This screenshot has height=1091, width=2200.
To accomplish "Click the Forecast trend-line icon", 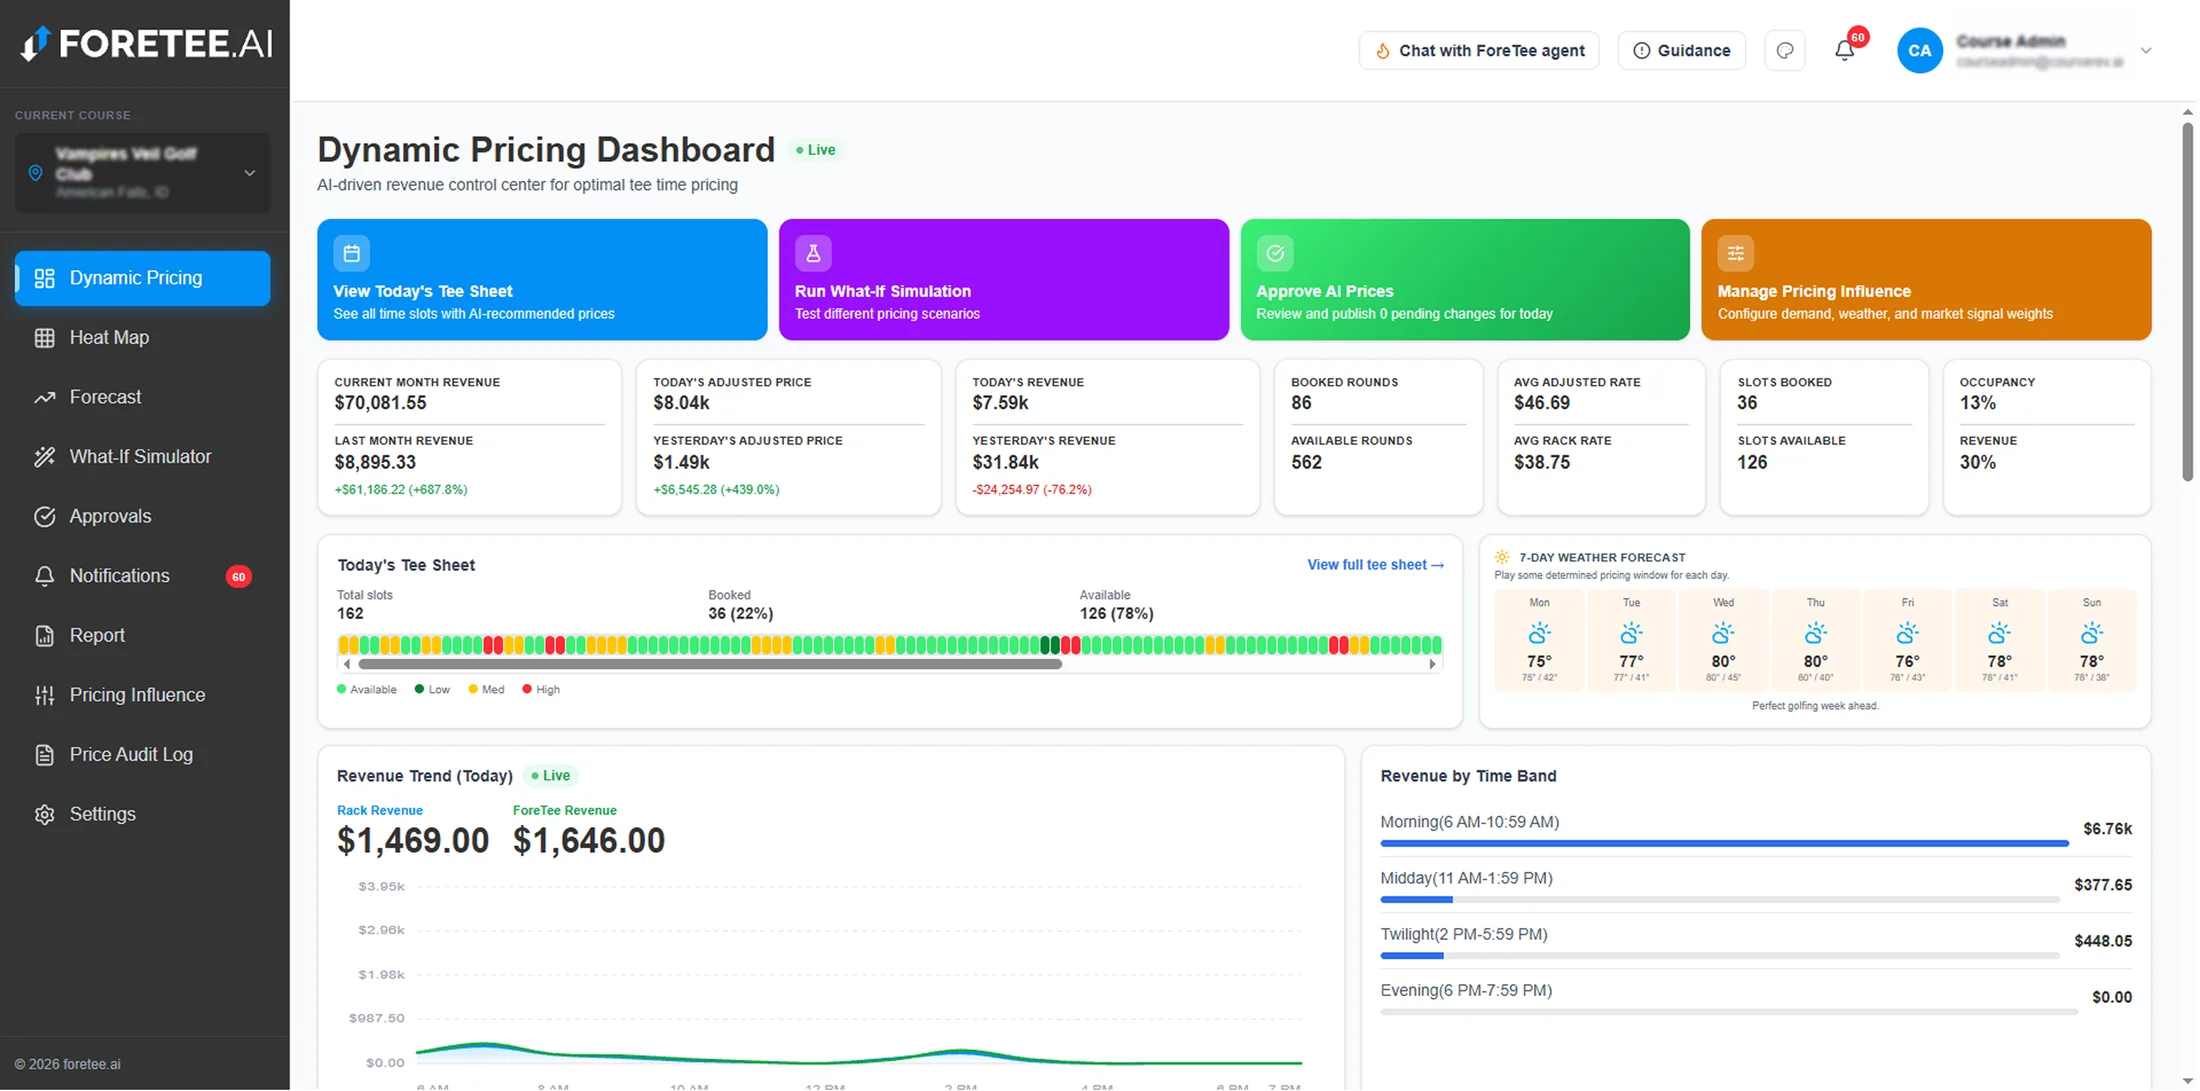I will point(44,397).
